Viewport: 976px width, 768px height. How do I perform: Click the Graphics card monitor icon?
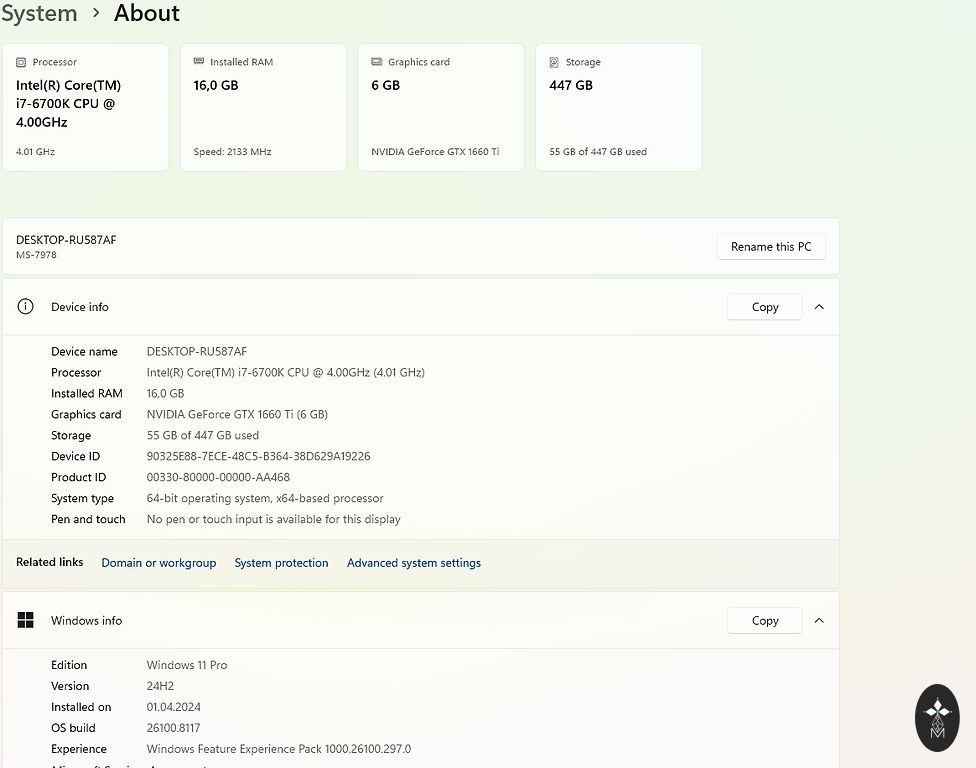[x=377, y=62]
